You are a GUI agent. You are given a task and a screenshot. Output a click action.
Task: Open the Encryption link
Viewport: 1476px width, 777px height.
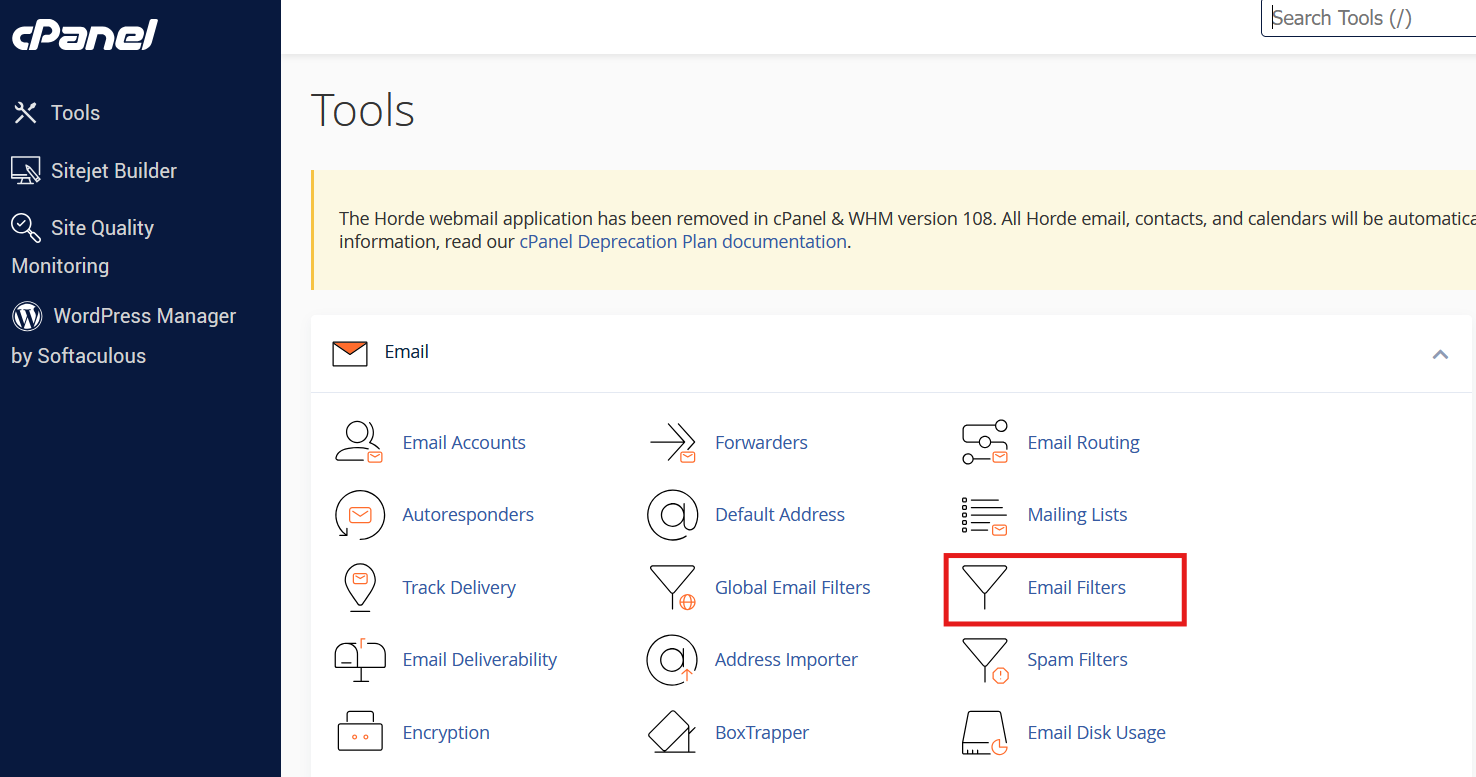click(446, 733)
